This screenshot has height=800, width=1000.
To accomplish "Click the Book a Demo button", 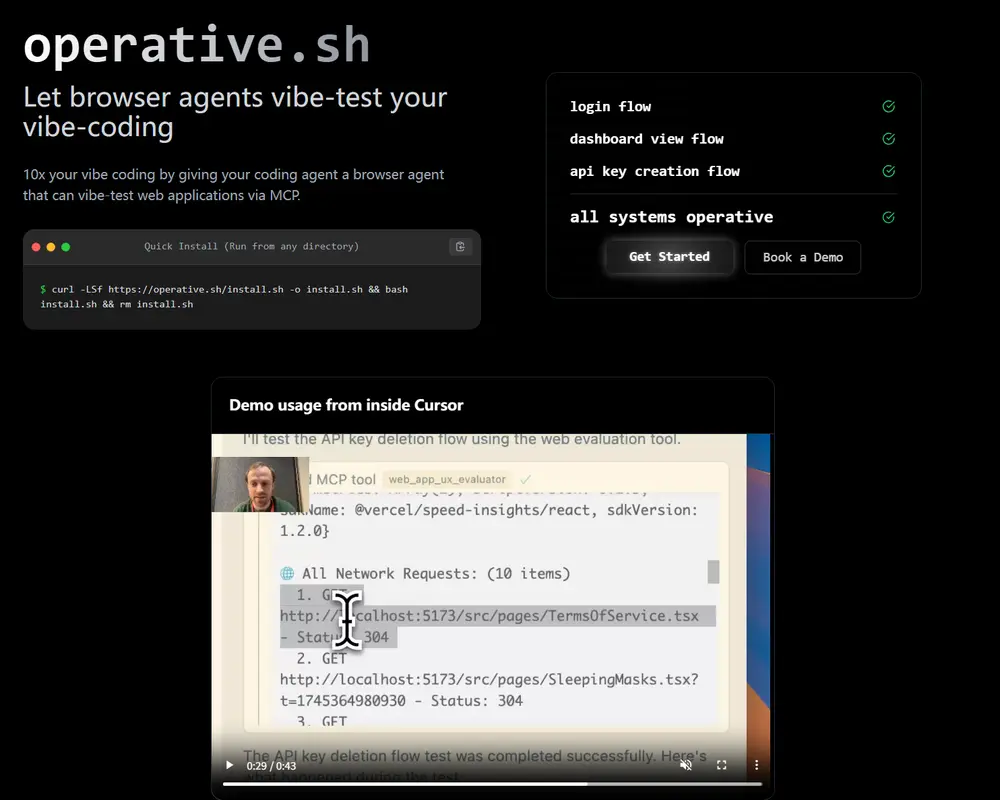I will coord(802,257).
